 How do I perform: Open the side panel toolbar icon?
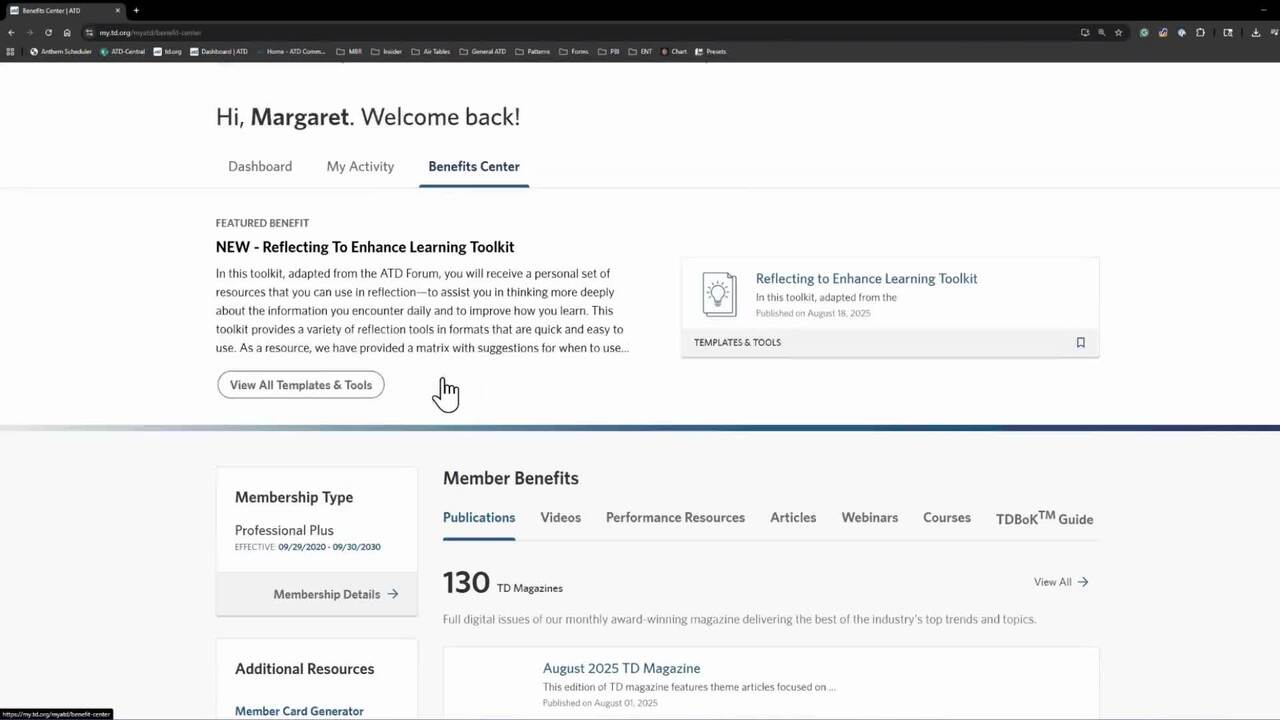(1228, 32)
